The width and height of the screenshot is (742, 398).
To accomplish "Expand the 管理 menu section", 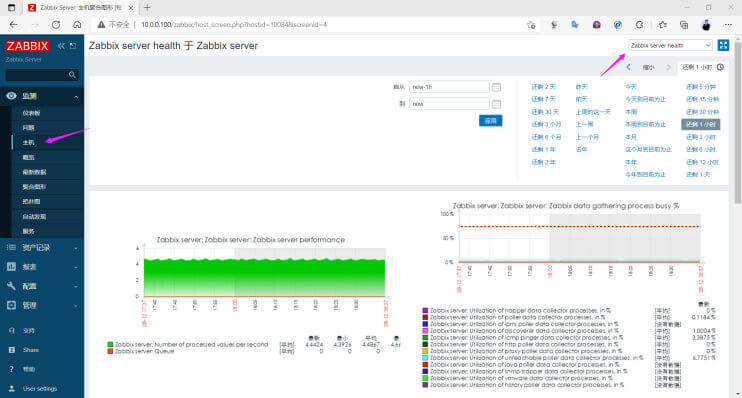I will click(76, 306).
